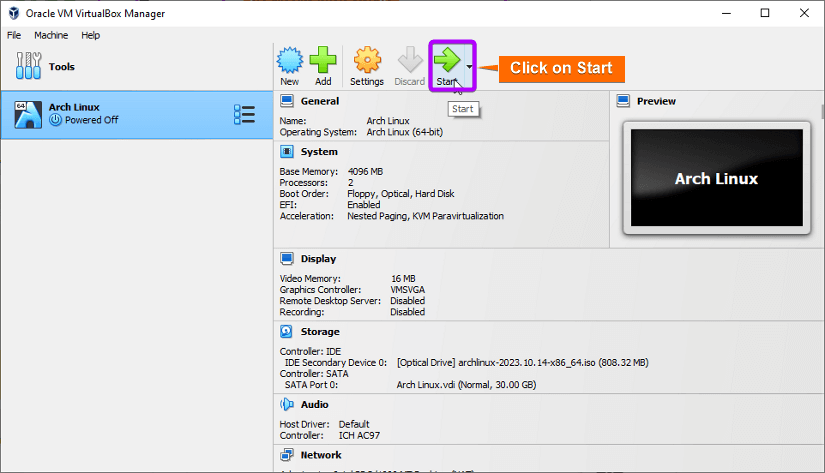Maximize the VirtualBox Manager window
The width and height of the screenshot is (825, 473).
tap(765, 13)
